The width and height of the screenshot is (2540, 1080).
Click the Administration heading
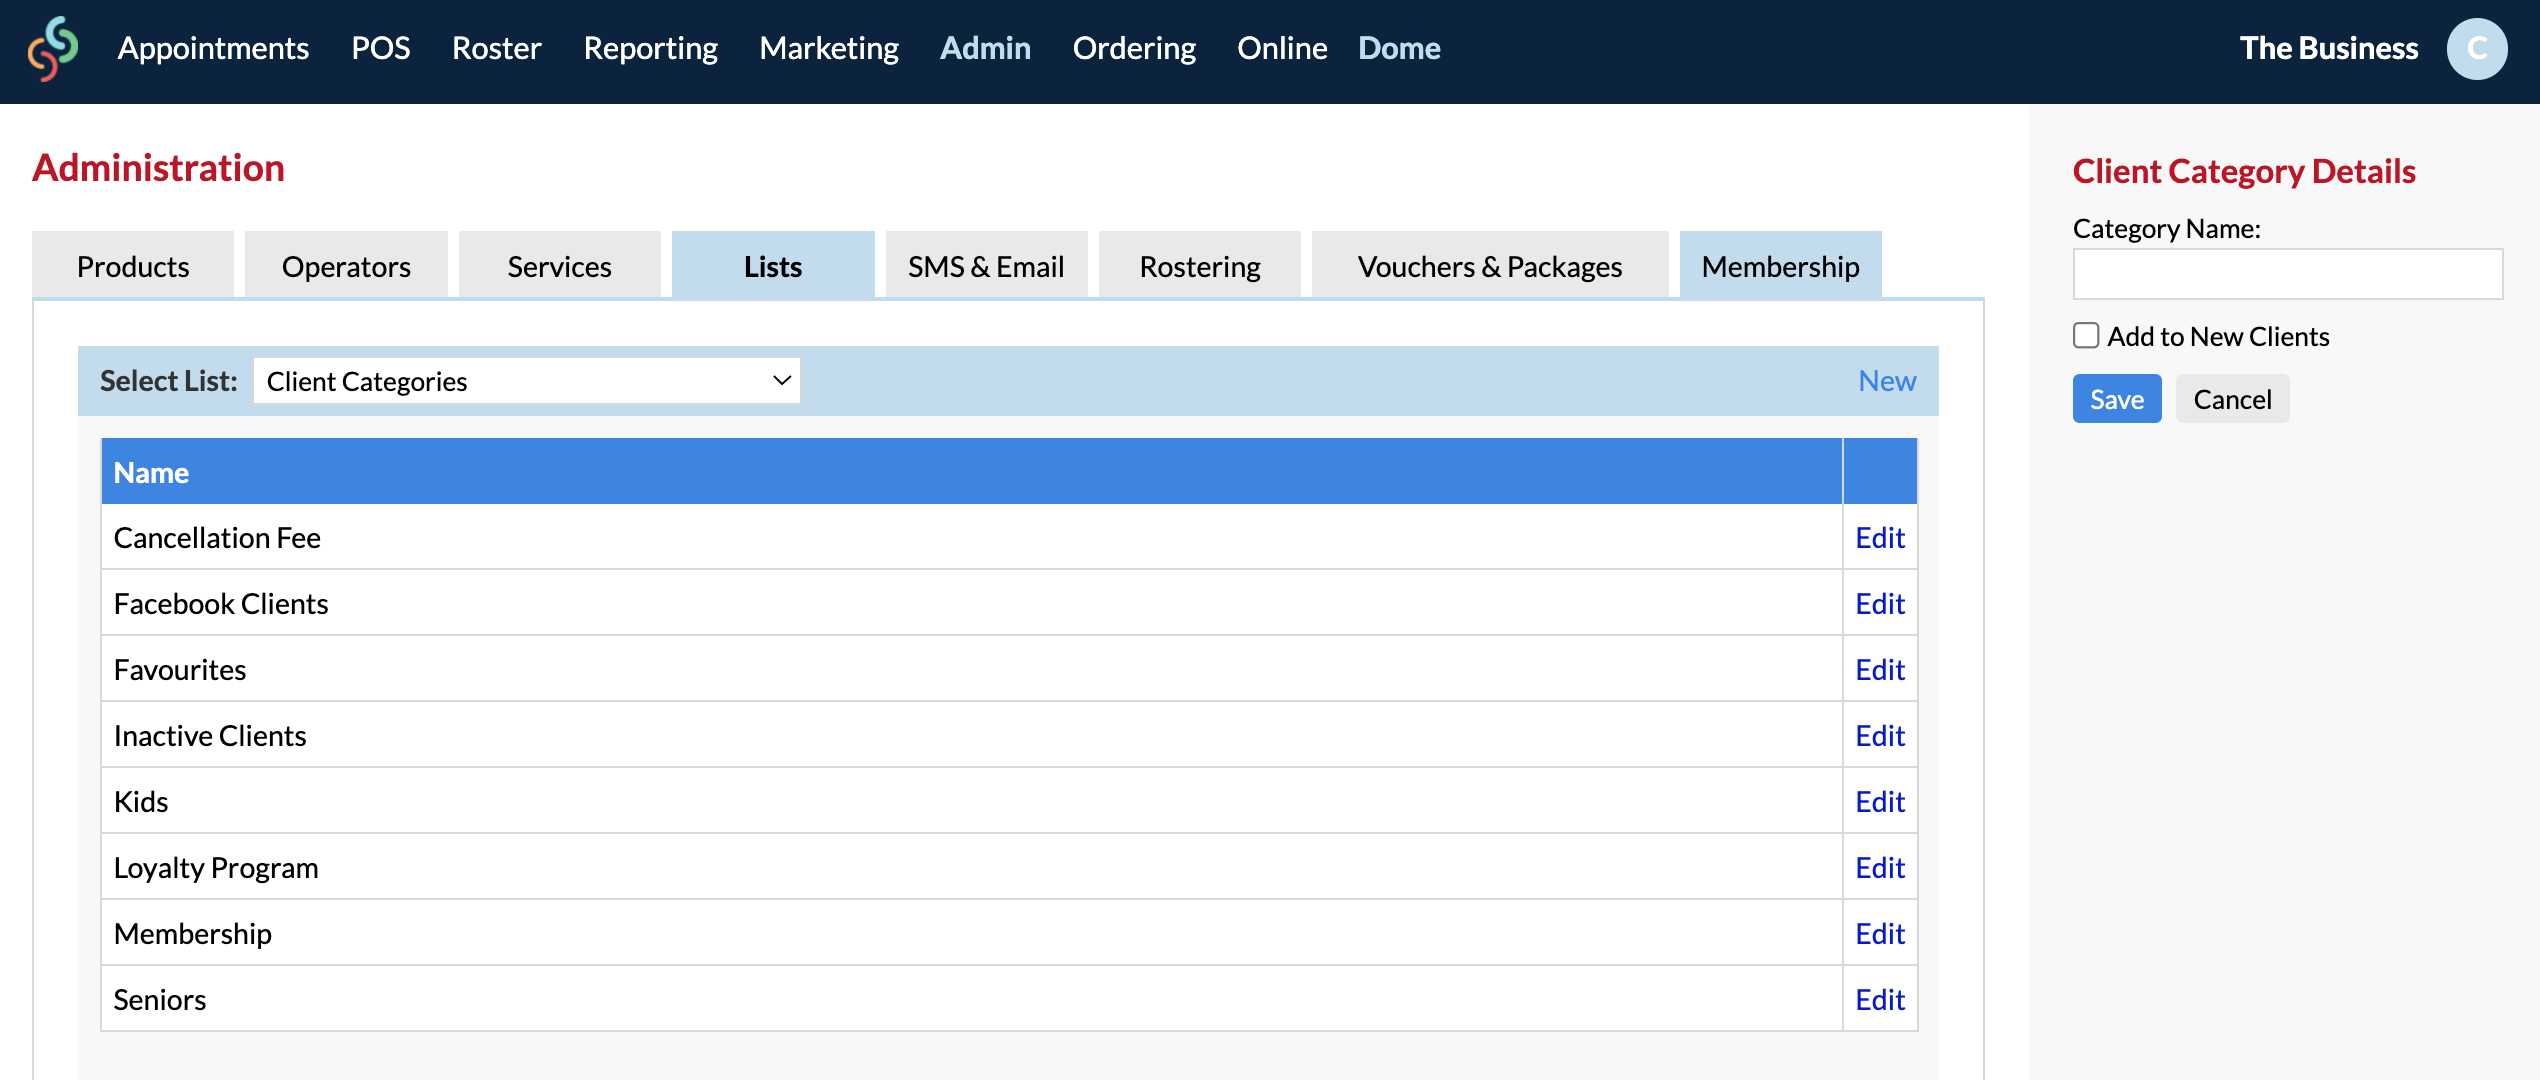point(159,168)
